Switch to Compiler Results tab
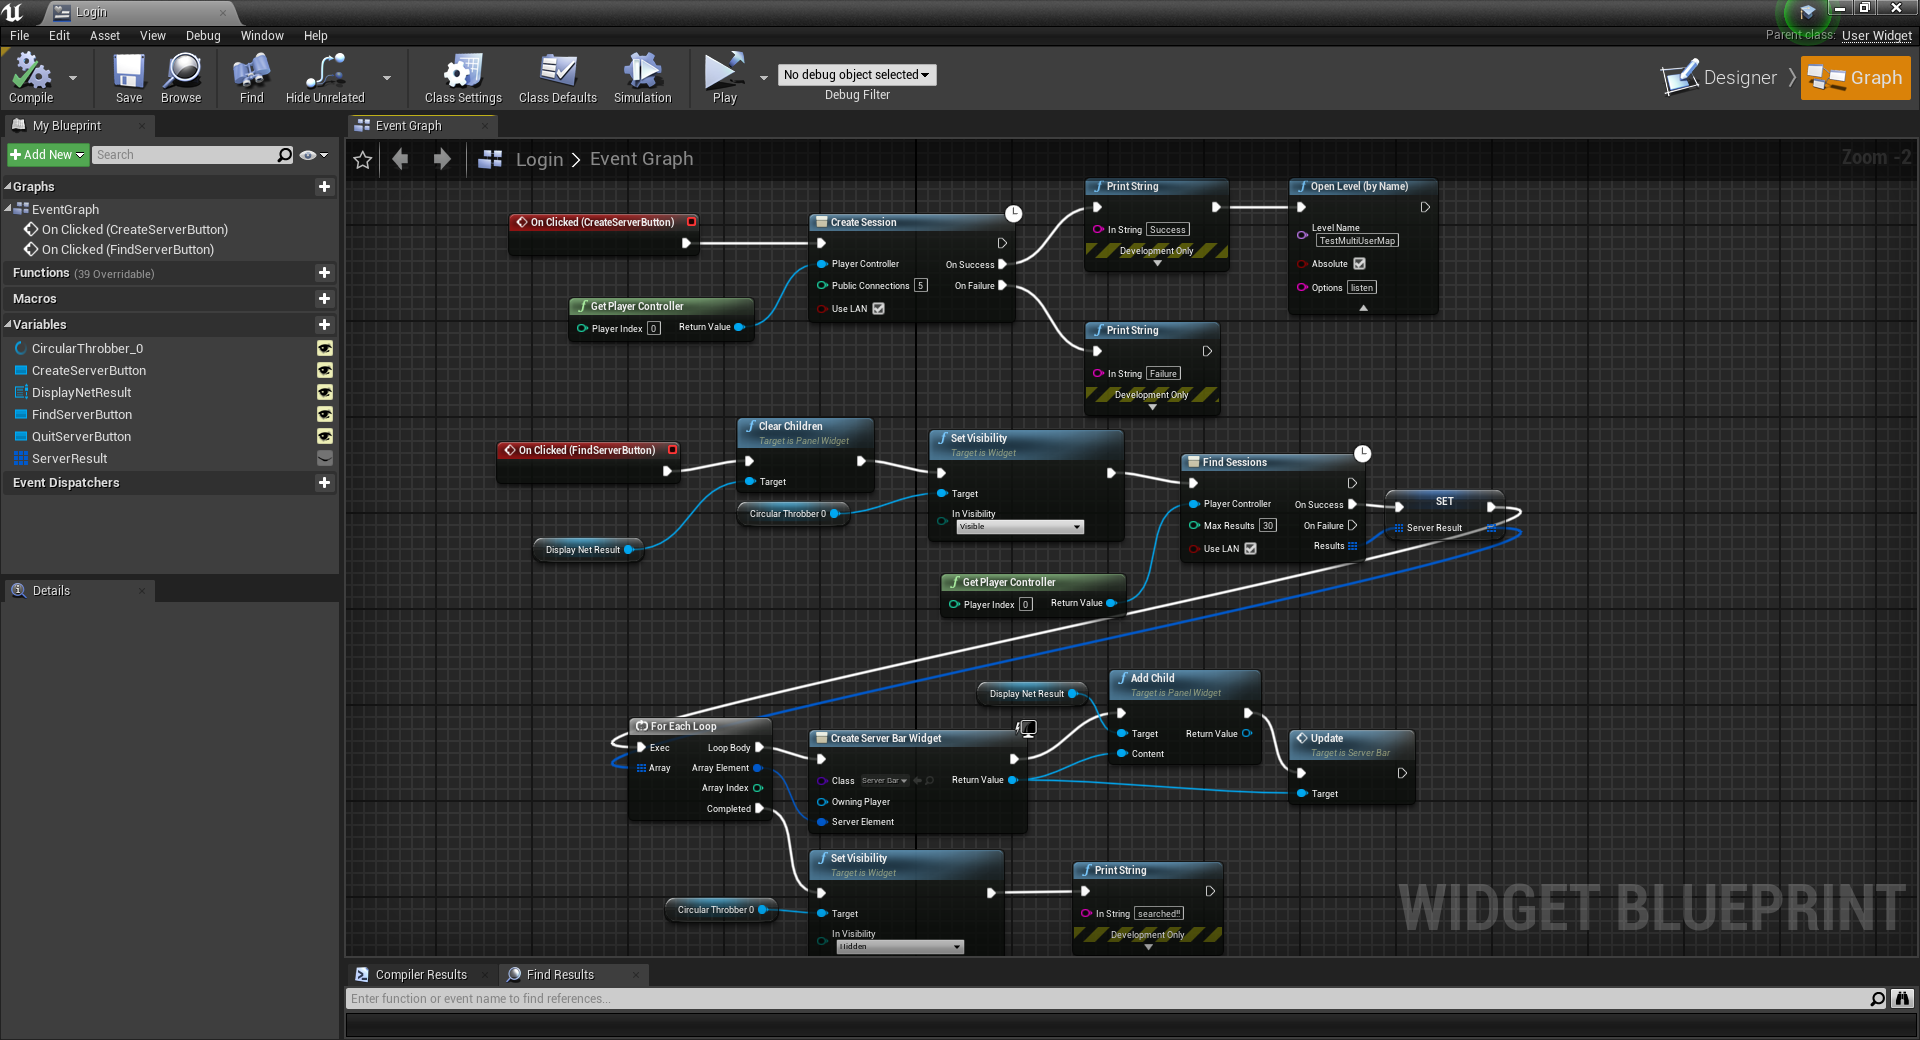 pos(421,975)
